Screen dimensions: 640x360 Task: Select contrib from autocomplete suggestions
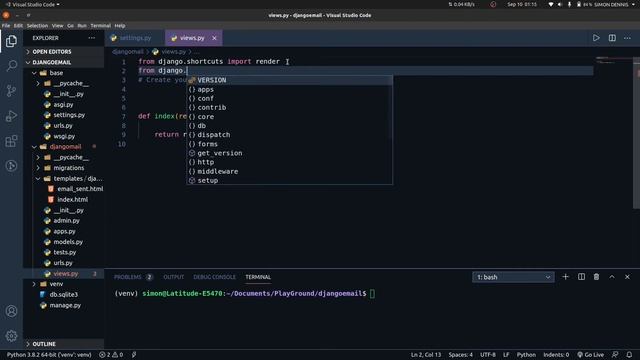[x=289, y=108]
